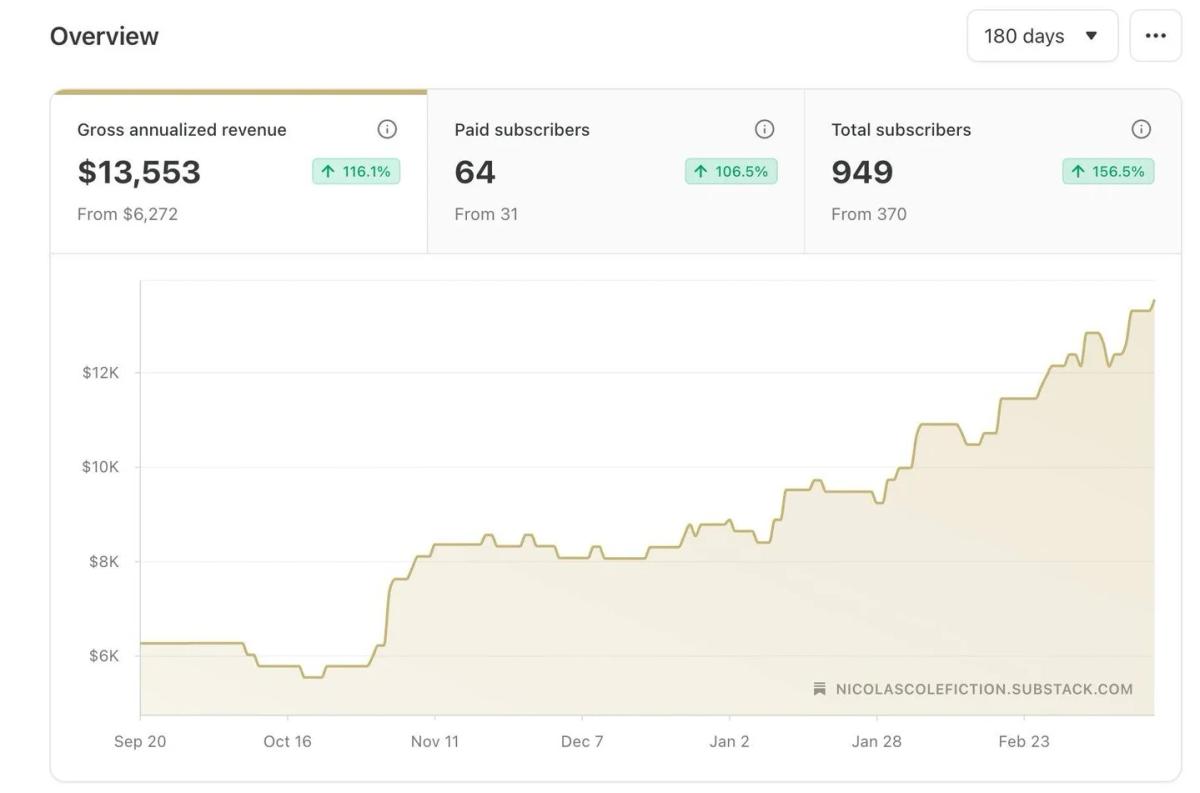This screenshot has height=793, width=1200.
Task: Open the 180 days time range dropdown
Action: click(x=1041, y=35)
